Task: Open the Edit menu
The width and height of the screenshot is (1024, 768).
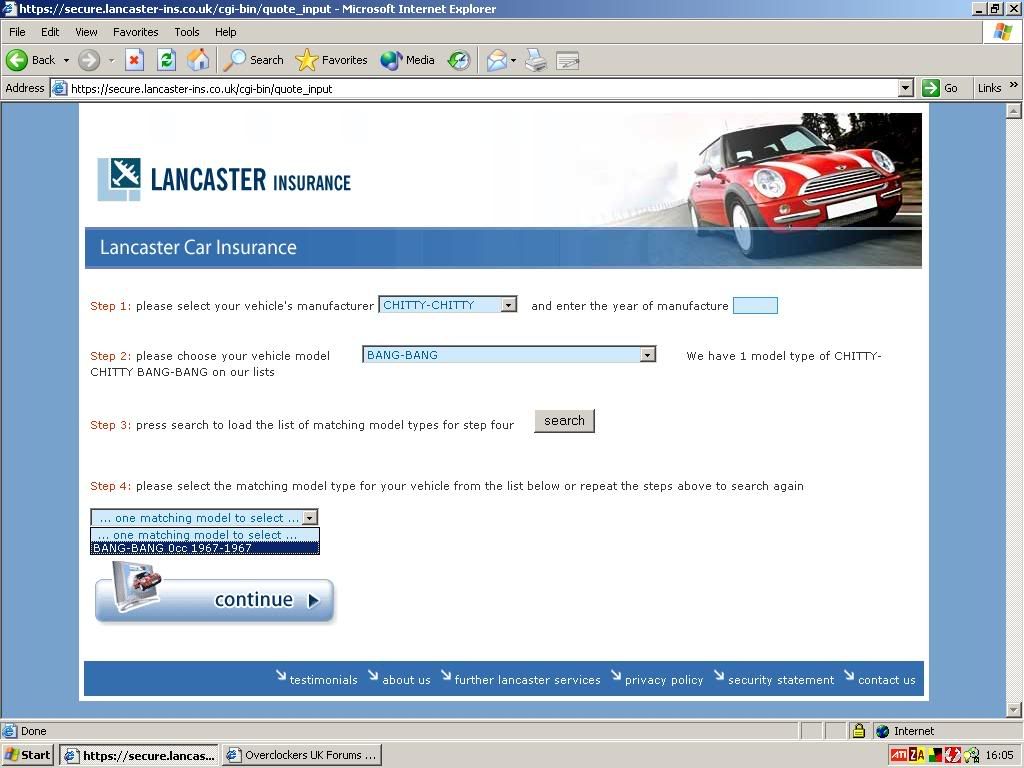Action: tap(50, 32)
